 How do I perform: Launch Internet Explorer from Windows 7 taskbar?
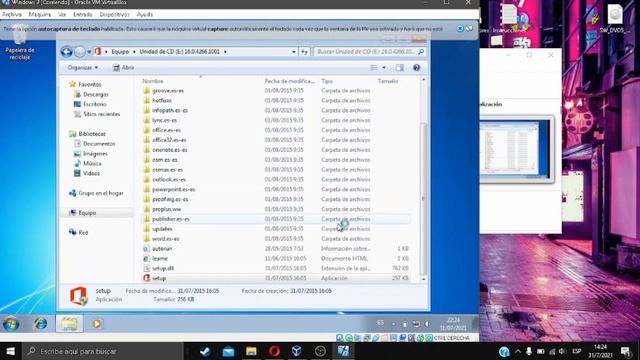[x=40, y=324]
